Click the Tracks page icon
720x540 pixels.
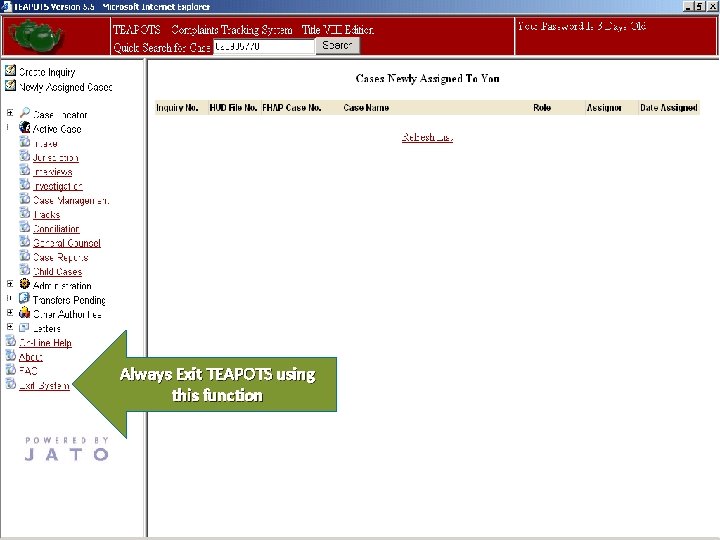(x=25, y=213)
